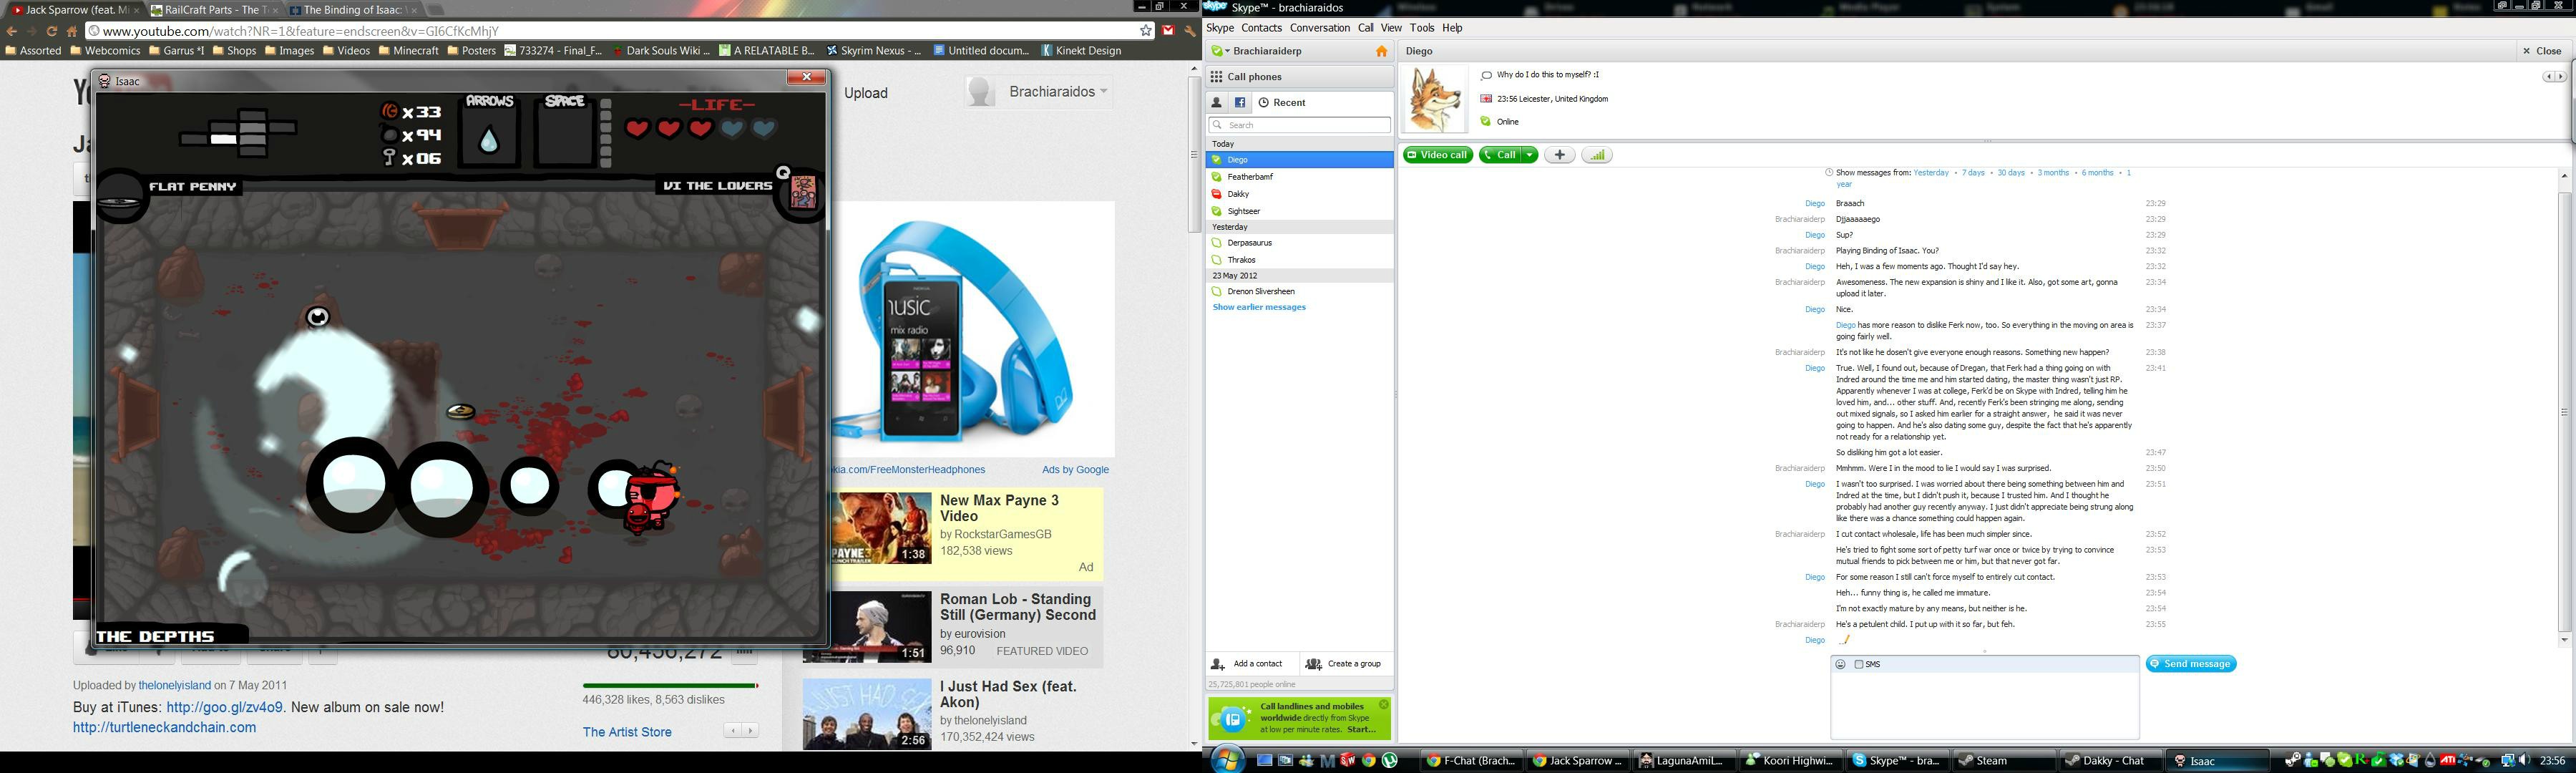Open call quality signal bars button
Screen dimensions: 2576x773
[x=1596, y=155]
